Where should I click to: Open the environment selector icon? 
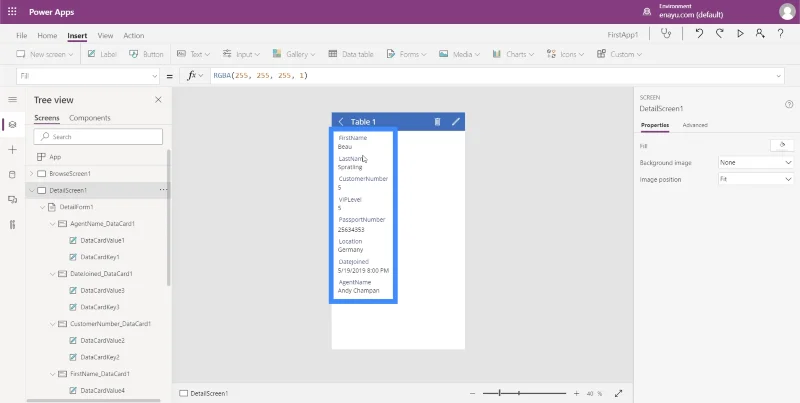[647, 11]
